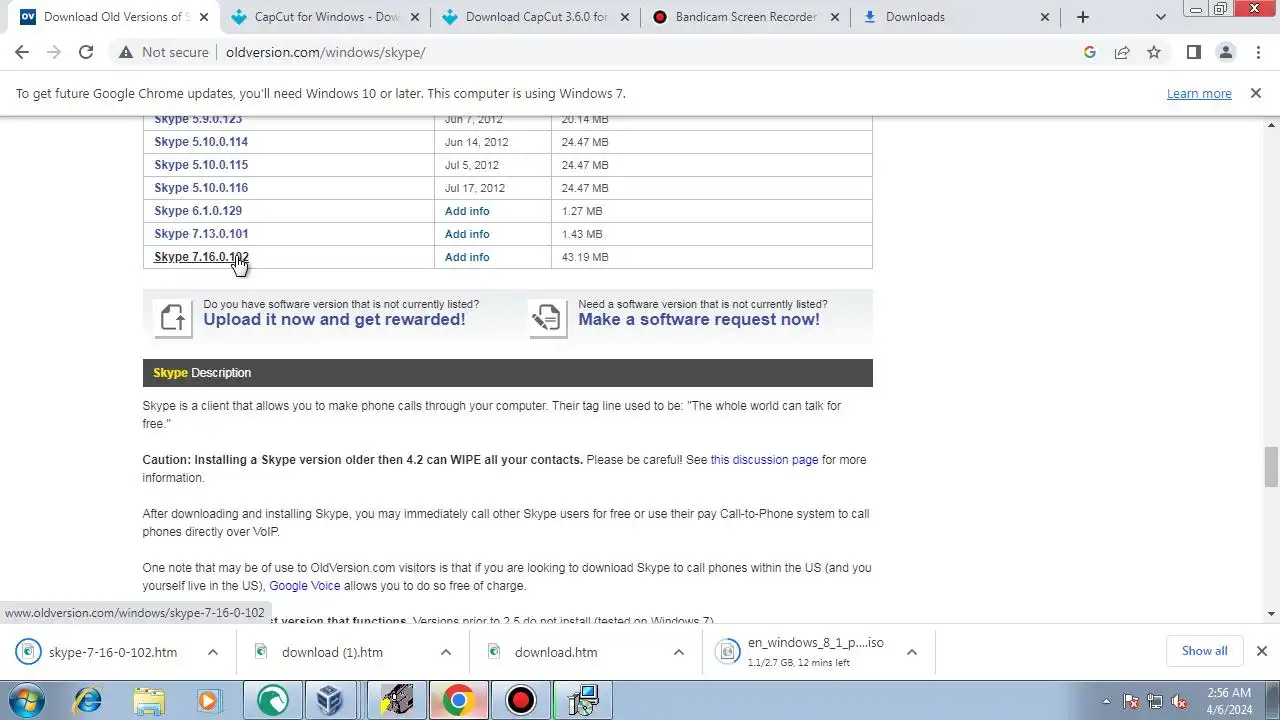Click the upload file icon
This screenshot has width=1280, height=720.
[x=172, y=318]
